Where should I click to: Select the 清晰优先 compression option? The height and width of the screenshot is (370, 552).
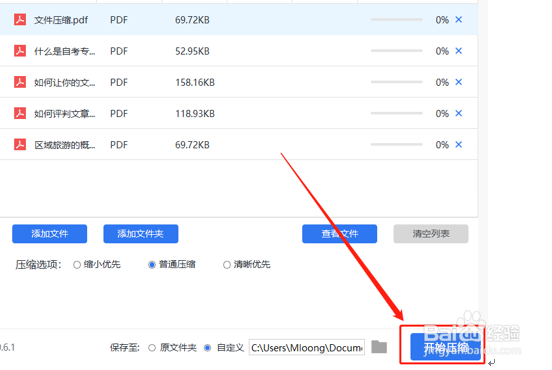[x=227, y=265]
